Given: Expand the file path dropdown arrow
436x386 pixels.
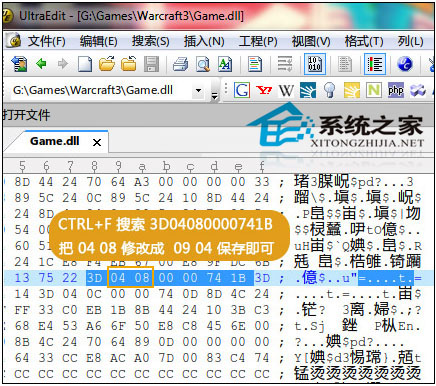Looking at the screenshot, I should pos(199,90).
